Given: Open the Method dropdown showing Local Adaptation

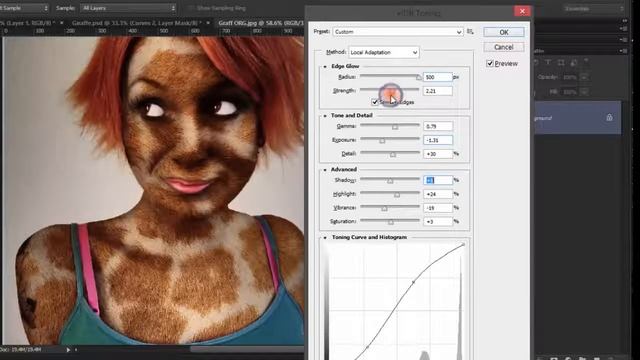Looking at the screenshot, I should (x=384, y=52).
